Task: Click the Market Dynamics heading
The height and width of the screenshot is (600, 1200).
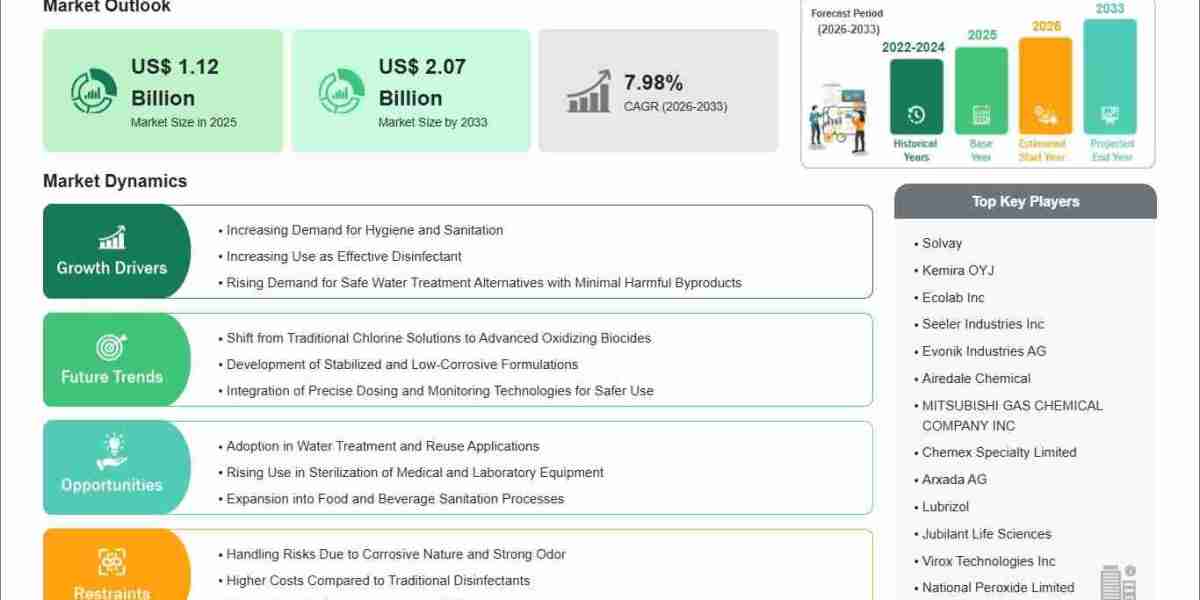Action: click(115, 181)
